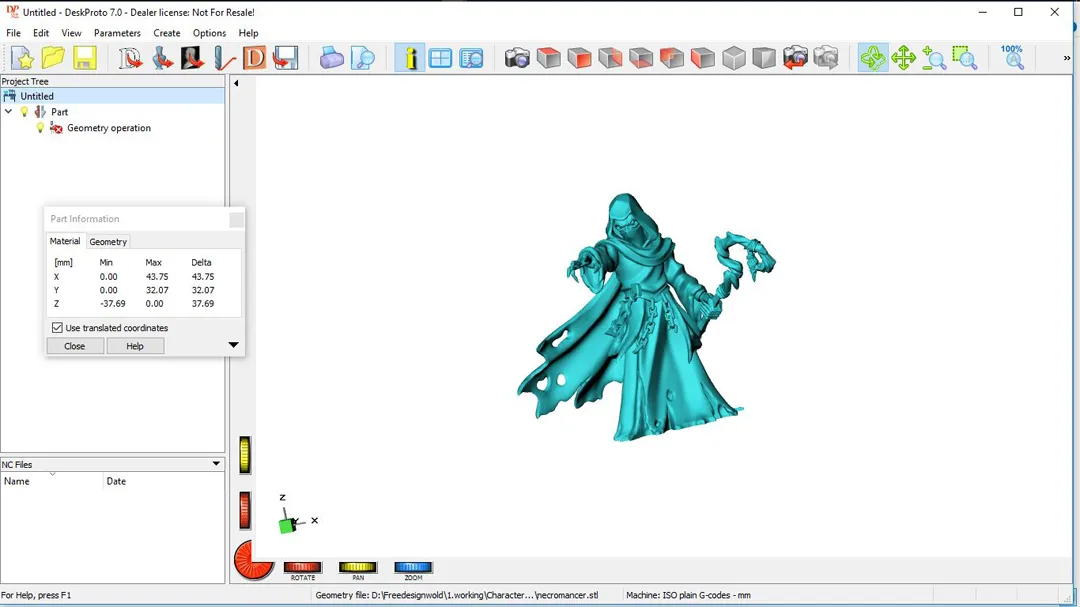The image size is (1080, 607).
Task: Click the green orientation axis cube
Action: click(287, 526)
